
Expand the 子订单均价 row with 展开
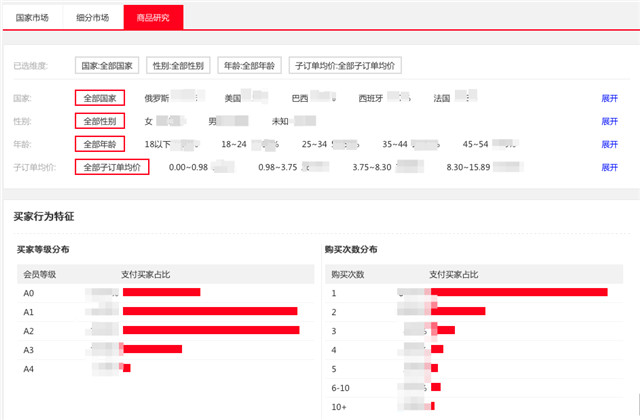tap(609, 167)
